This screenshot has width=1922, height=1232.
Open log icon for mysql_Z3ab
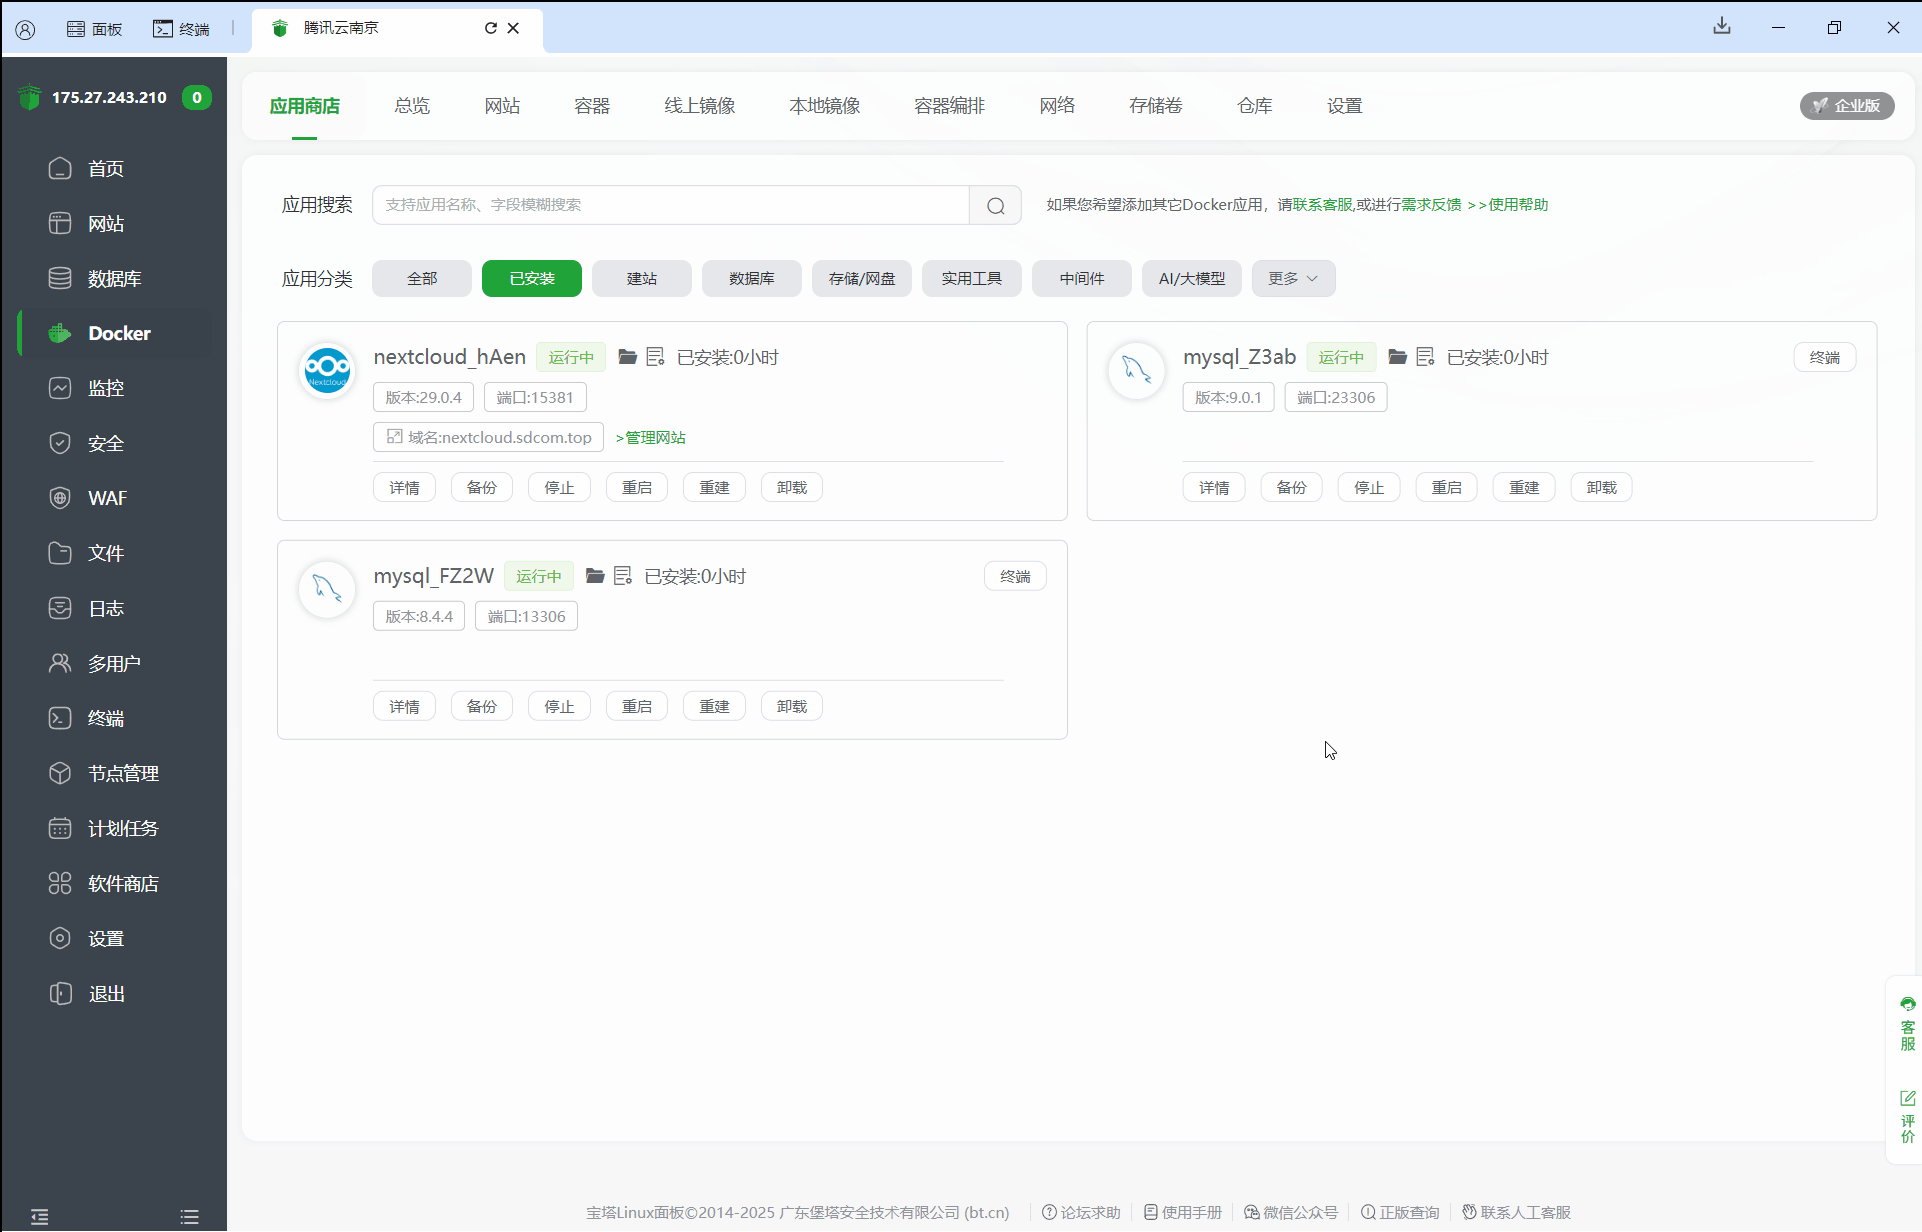[1425, 357]
